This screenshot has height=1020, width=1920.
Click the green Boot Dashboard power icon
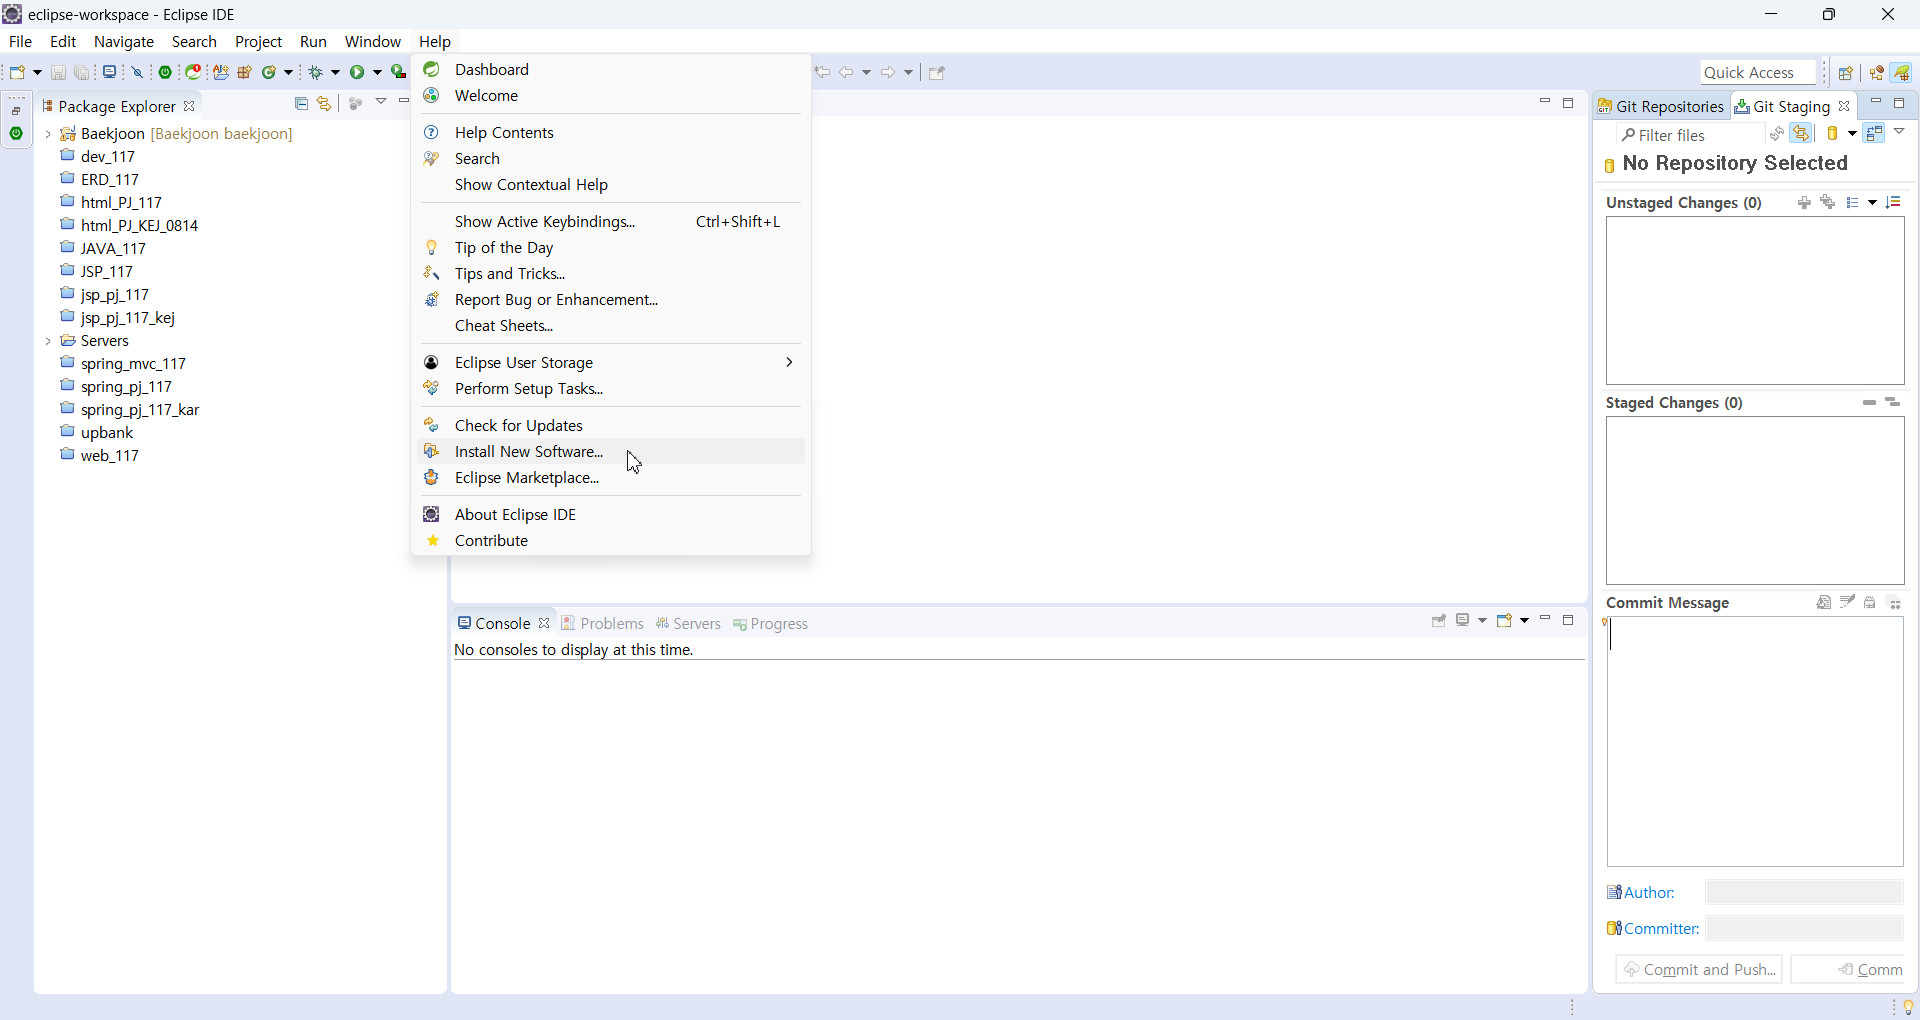coord(166,72)
